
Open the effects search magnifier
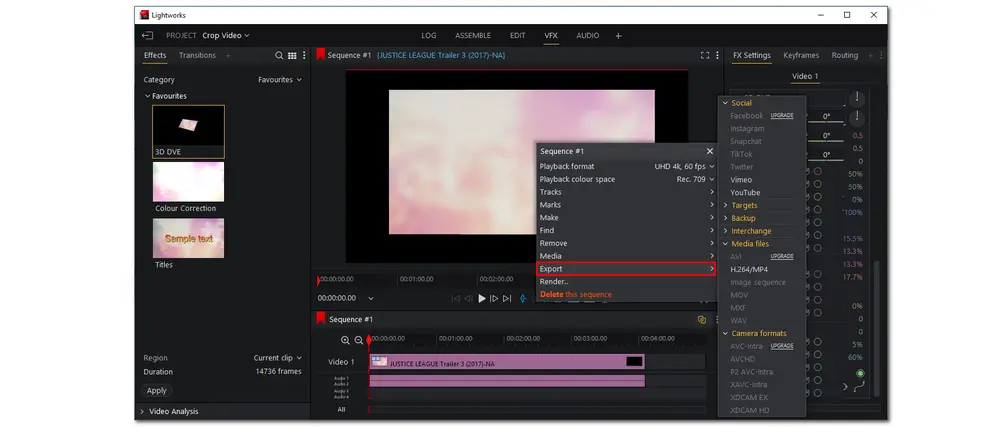point(279,56)
